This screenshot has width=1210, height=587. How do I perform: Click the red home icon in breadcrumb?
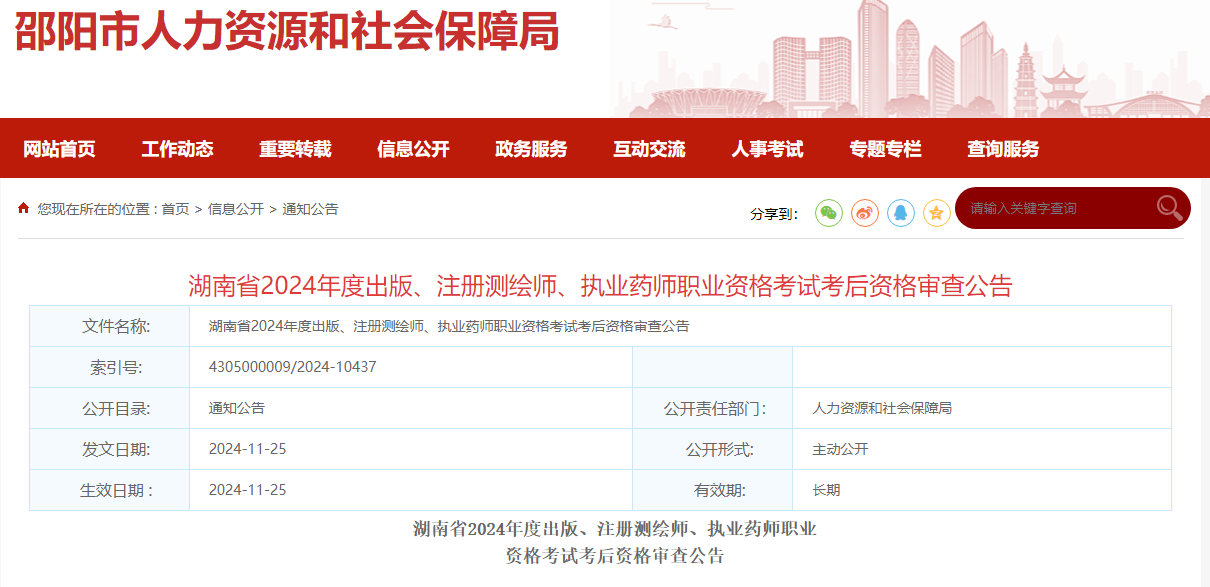click(x=24, y=208)
